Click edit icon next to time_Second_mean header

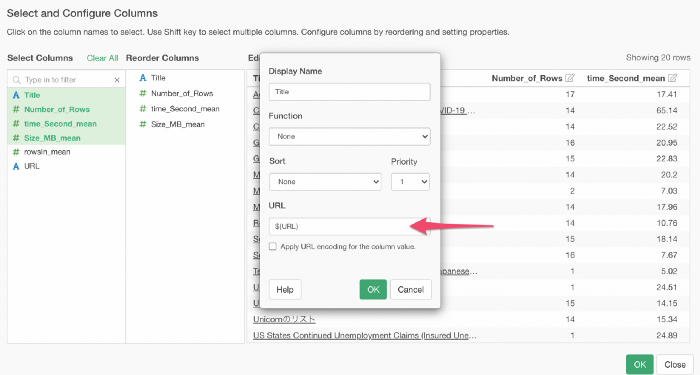tap(672, 78)
